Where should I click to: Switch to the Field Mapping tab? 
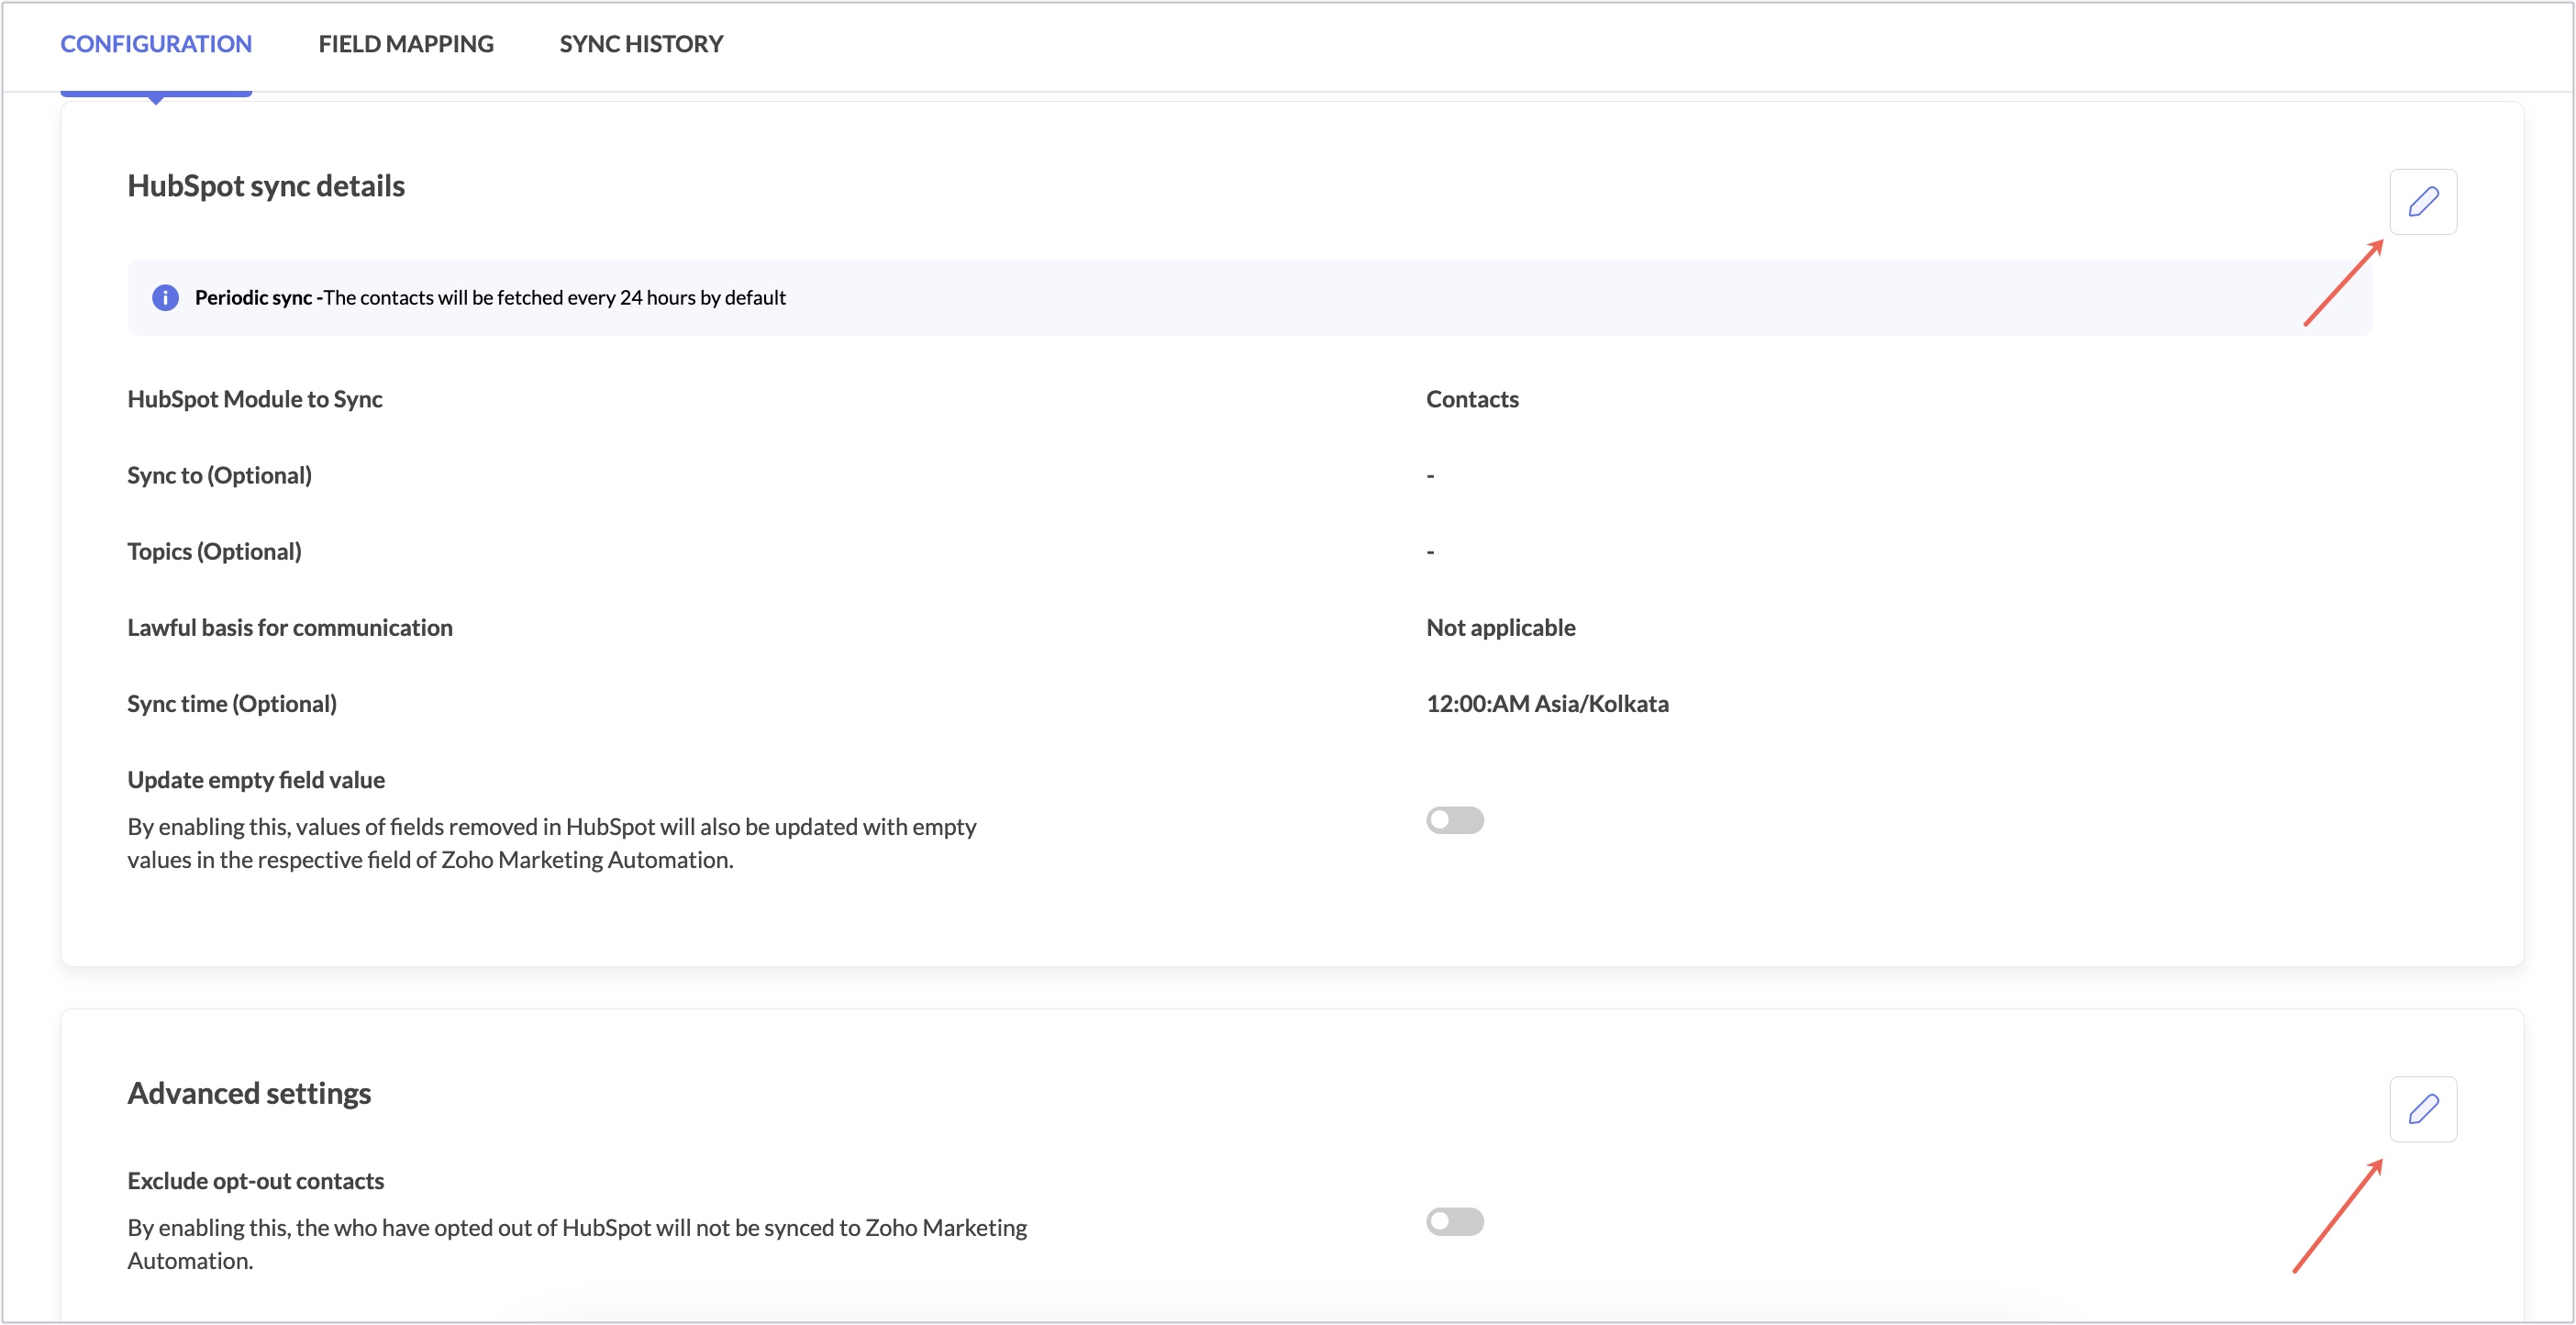point(406,44)
